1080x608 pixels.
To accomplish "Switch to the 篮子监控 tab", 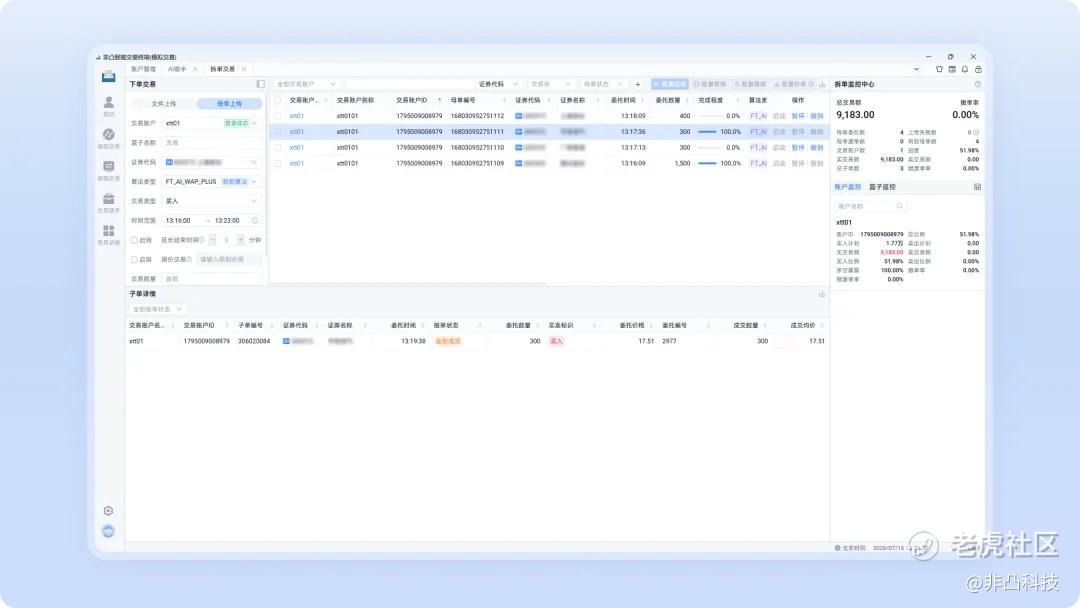I will (882, 187).
